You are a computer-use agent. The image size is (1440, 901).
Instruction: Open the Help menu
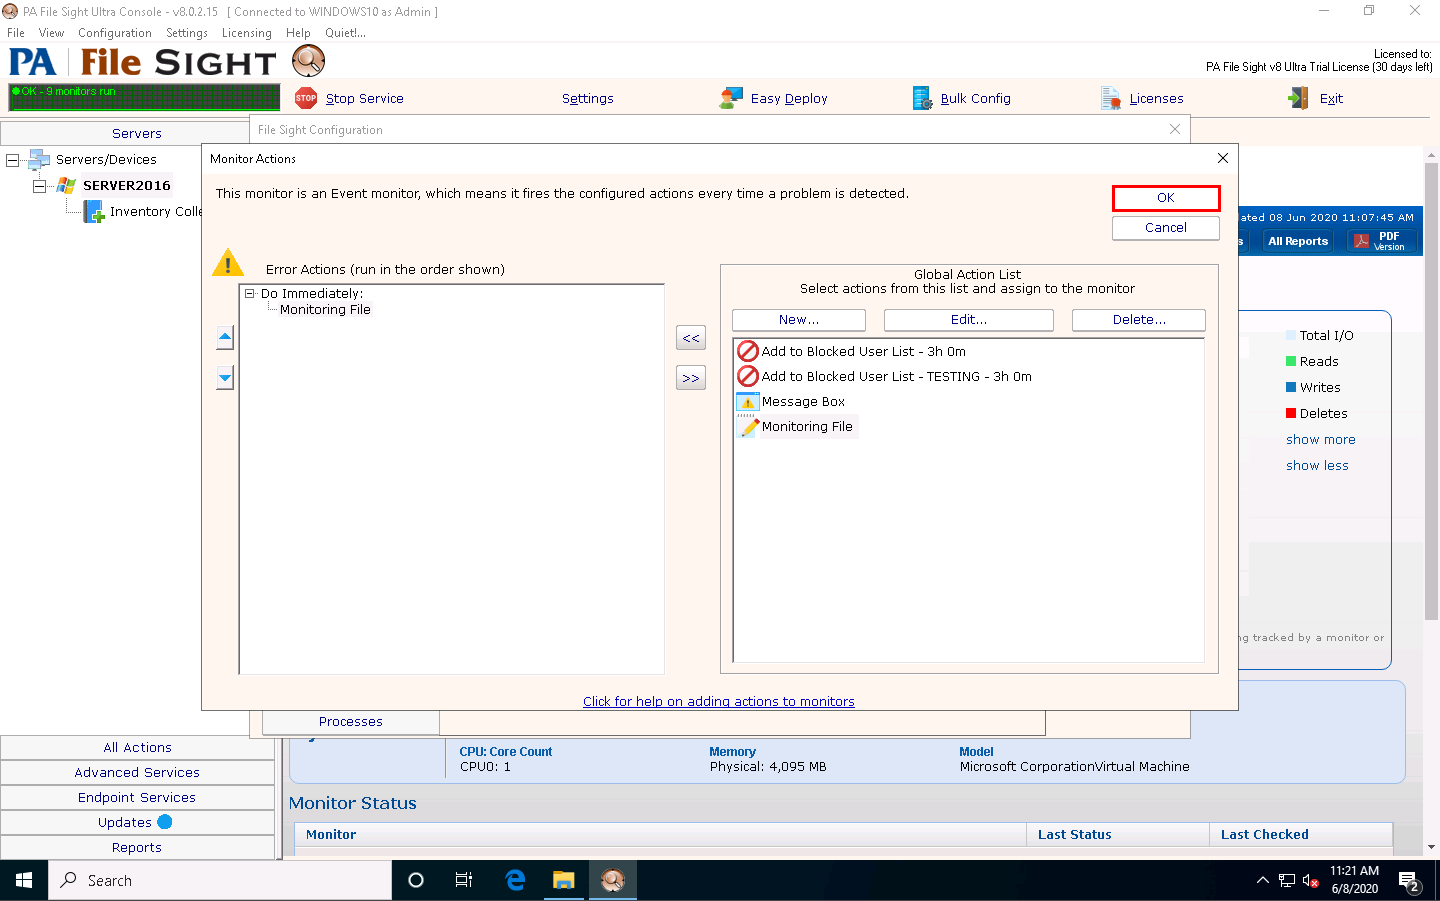pos(298,33)
